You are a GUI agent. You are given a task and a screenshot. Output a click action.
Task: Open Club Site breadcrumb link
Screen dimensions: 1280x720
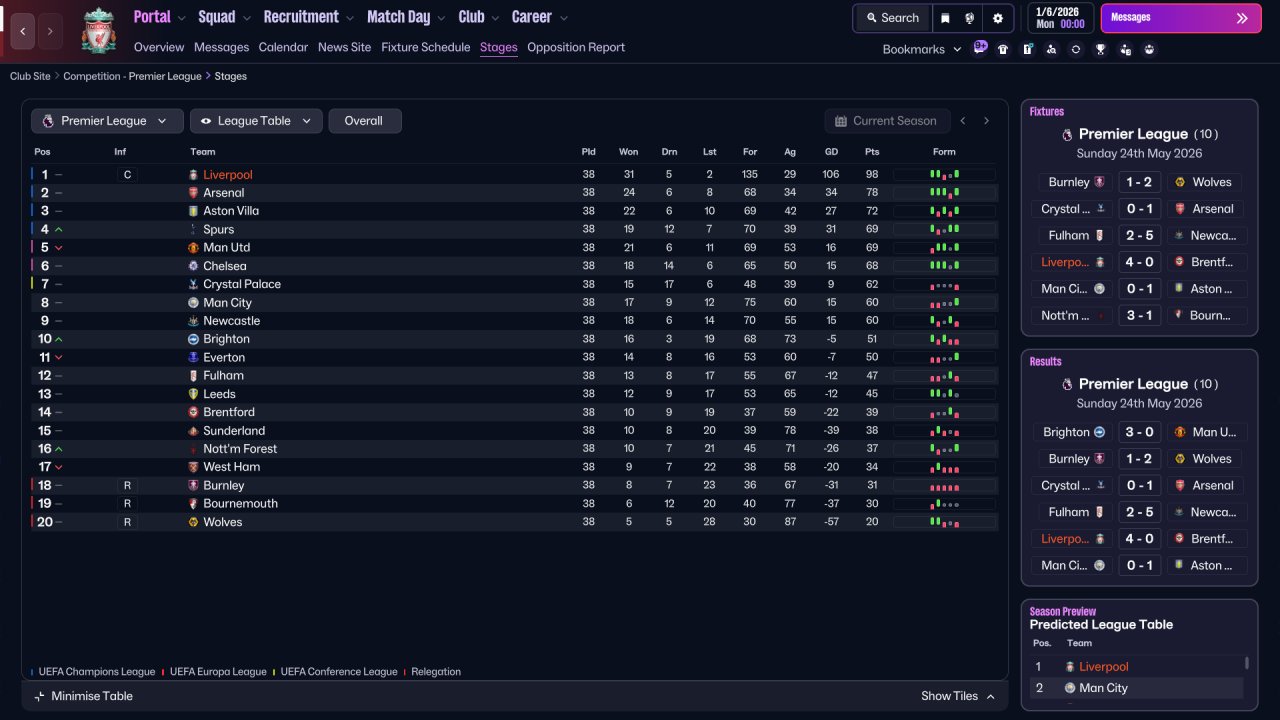tap(30, 76)
